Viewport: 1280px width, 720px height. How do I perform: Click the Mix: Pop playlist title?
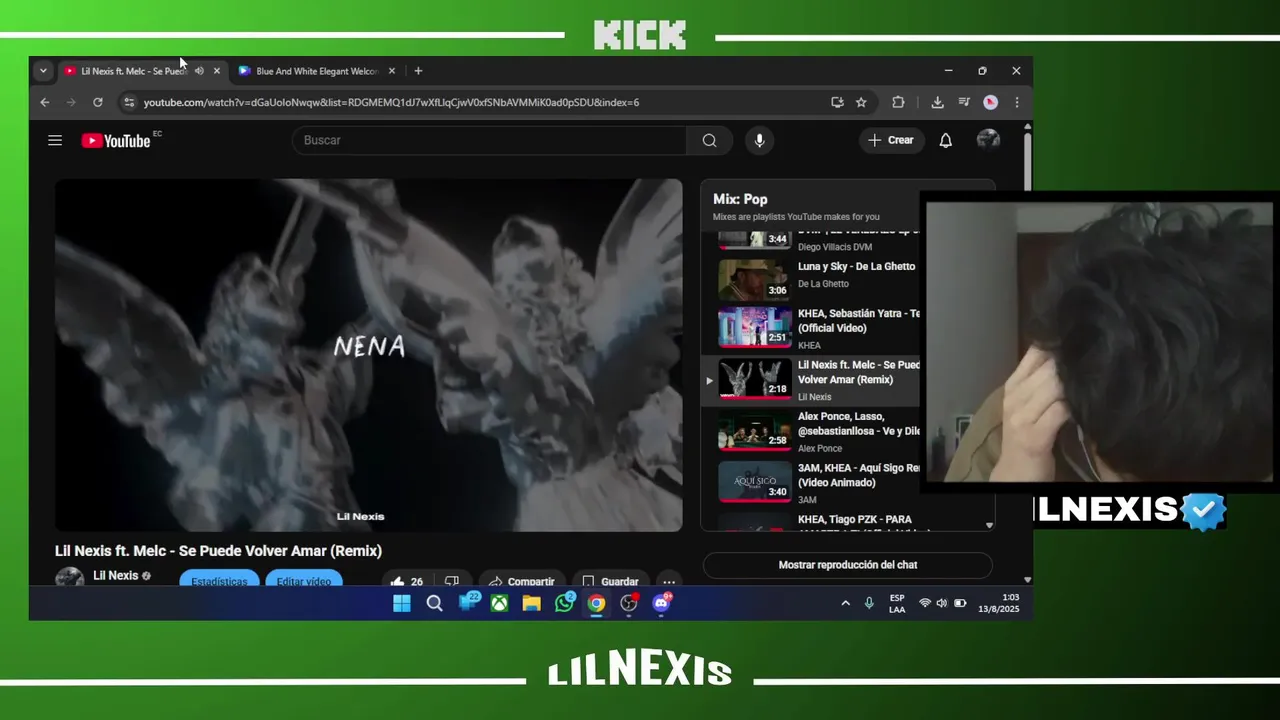tap(740, 199)
